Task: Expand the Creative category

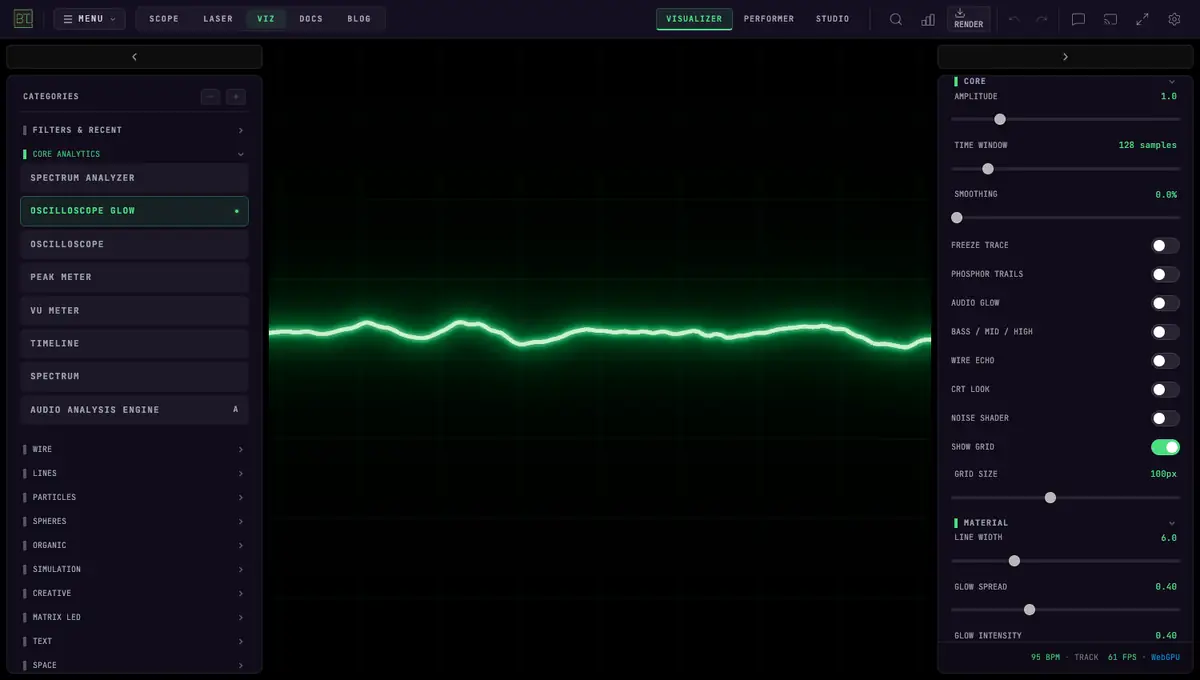Action: click(x=134, y=594)
